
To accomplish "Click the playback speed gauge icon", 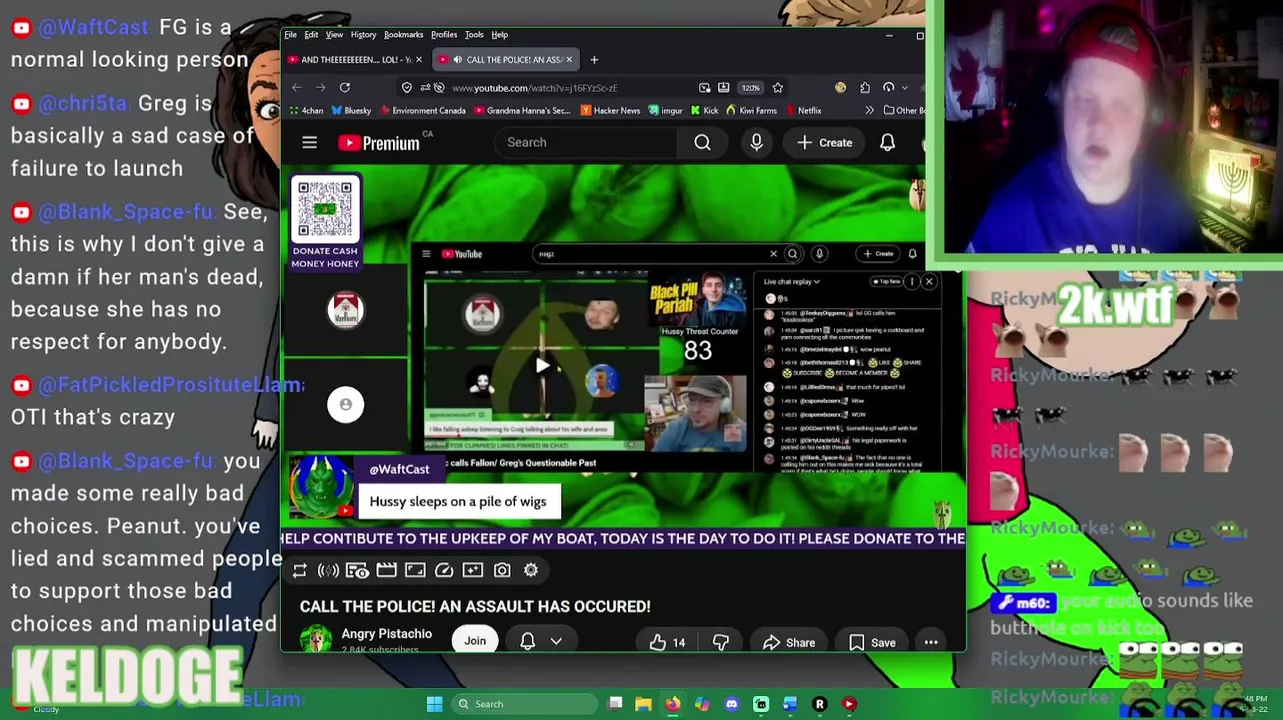I will [444, 570].
